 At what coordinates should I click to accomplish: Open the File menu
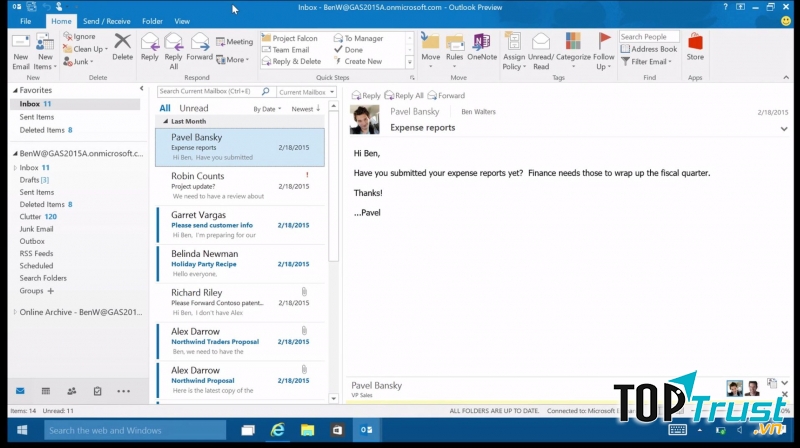(26, 21)
